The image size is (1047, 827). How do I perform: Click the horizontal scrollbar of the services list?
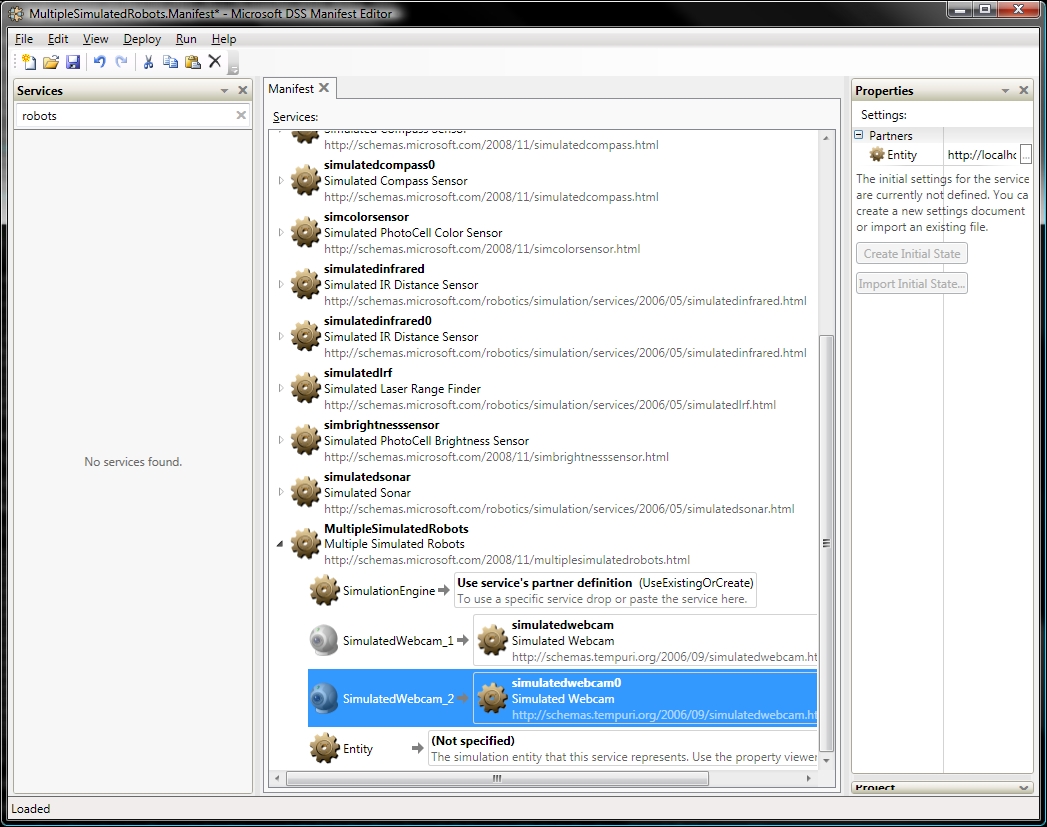(x=497, y=778)
